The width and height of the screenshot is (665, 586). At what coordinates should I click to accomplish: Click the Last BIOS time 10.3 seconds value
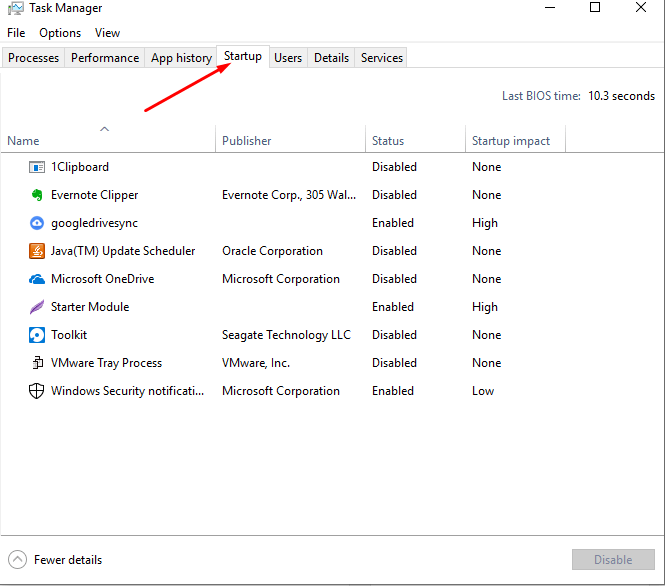[x=621, y=96]
